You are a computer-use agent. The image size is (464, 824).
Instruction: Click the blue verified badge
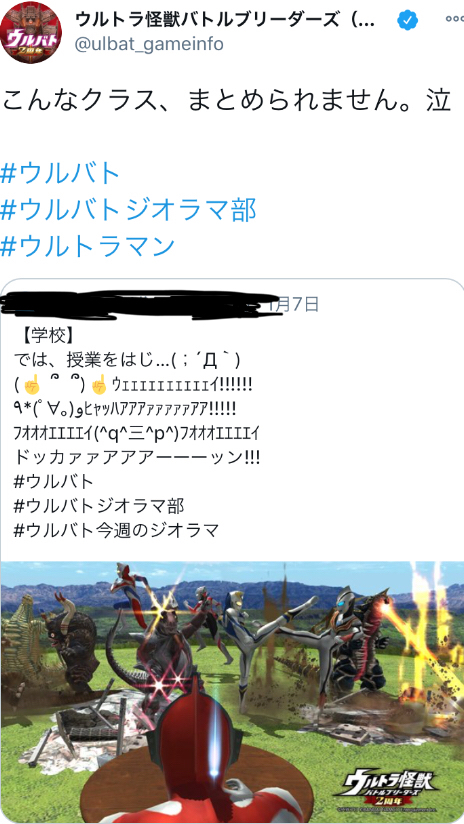pos(407,20)
